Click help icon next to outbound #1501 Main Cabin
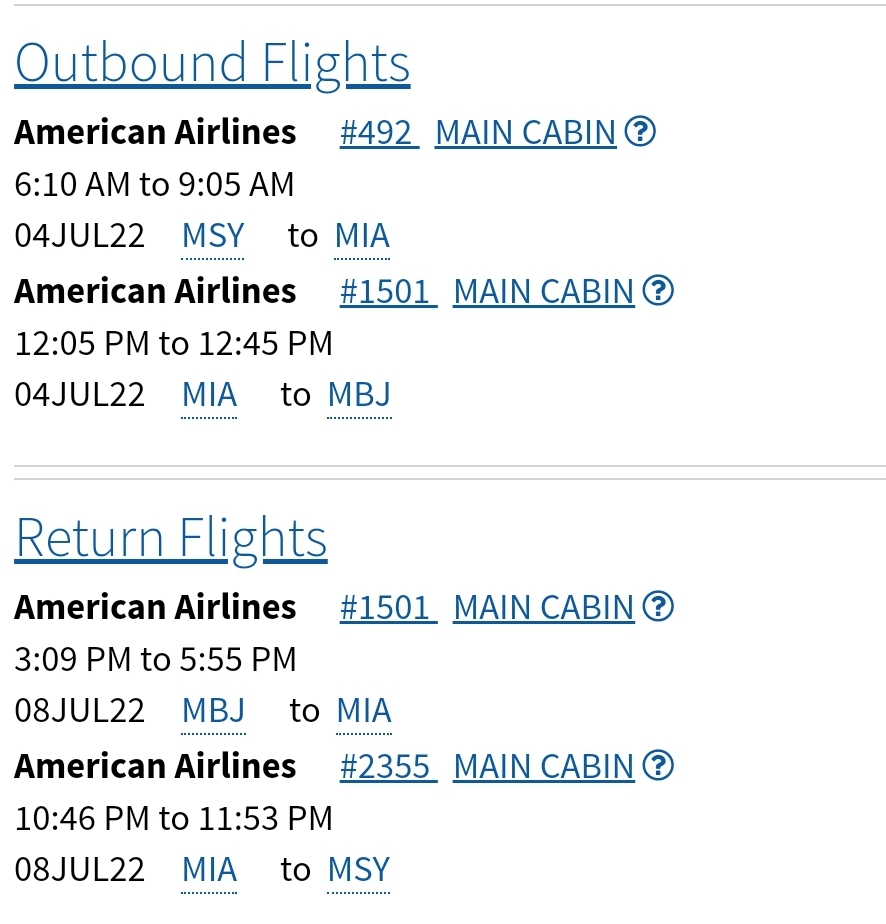Viewport: 886px width, 924px height. coord(658,290)
